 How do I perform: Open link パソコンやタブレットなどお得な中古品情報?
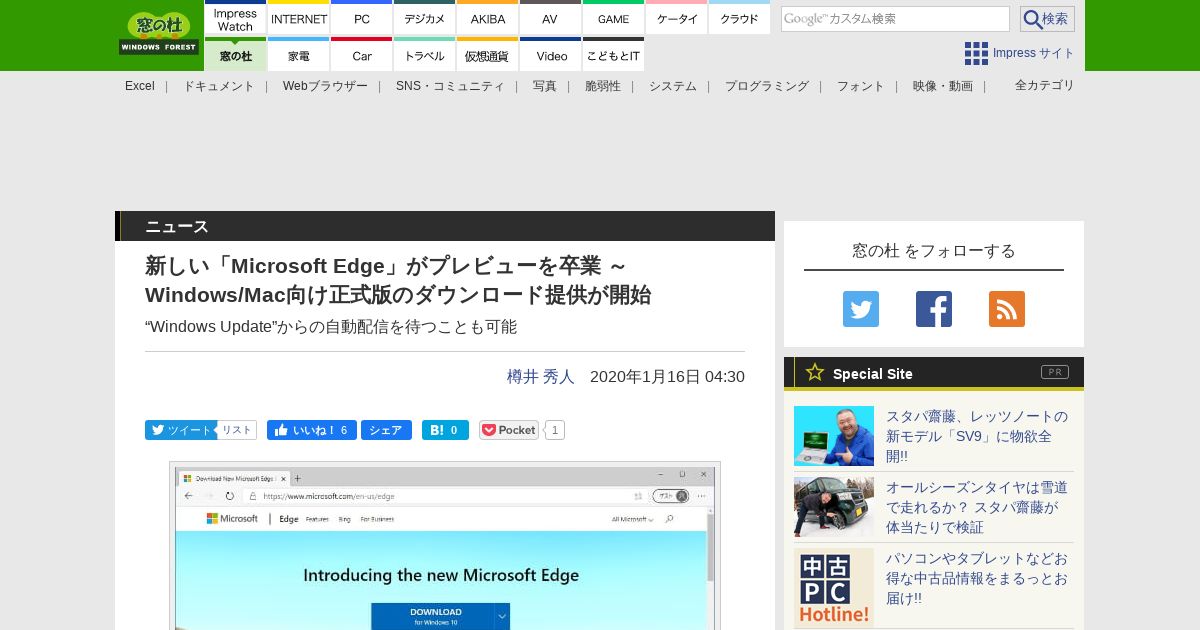[x=977, y=578]
